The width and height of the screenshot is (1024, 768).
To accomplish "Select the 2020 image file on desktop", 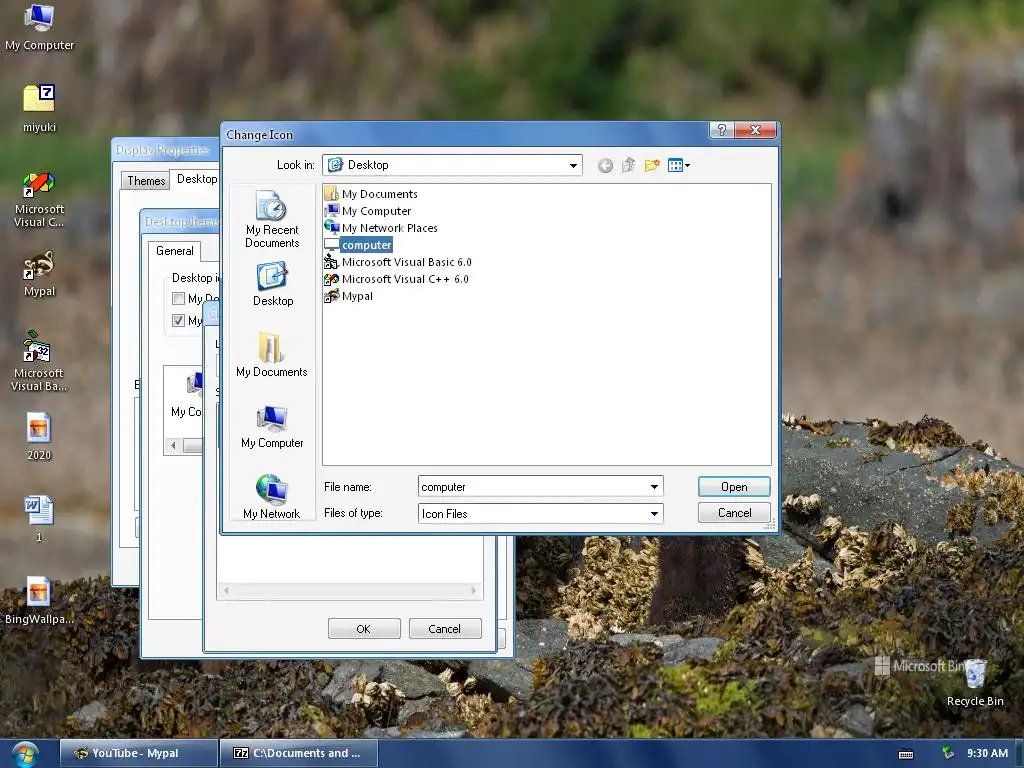I will 39,436.
